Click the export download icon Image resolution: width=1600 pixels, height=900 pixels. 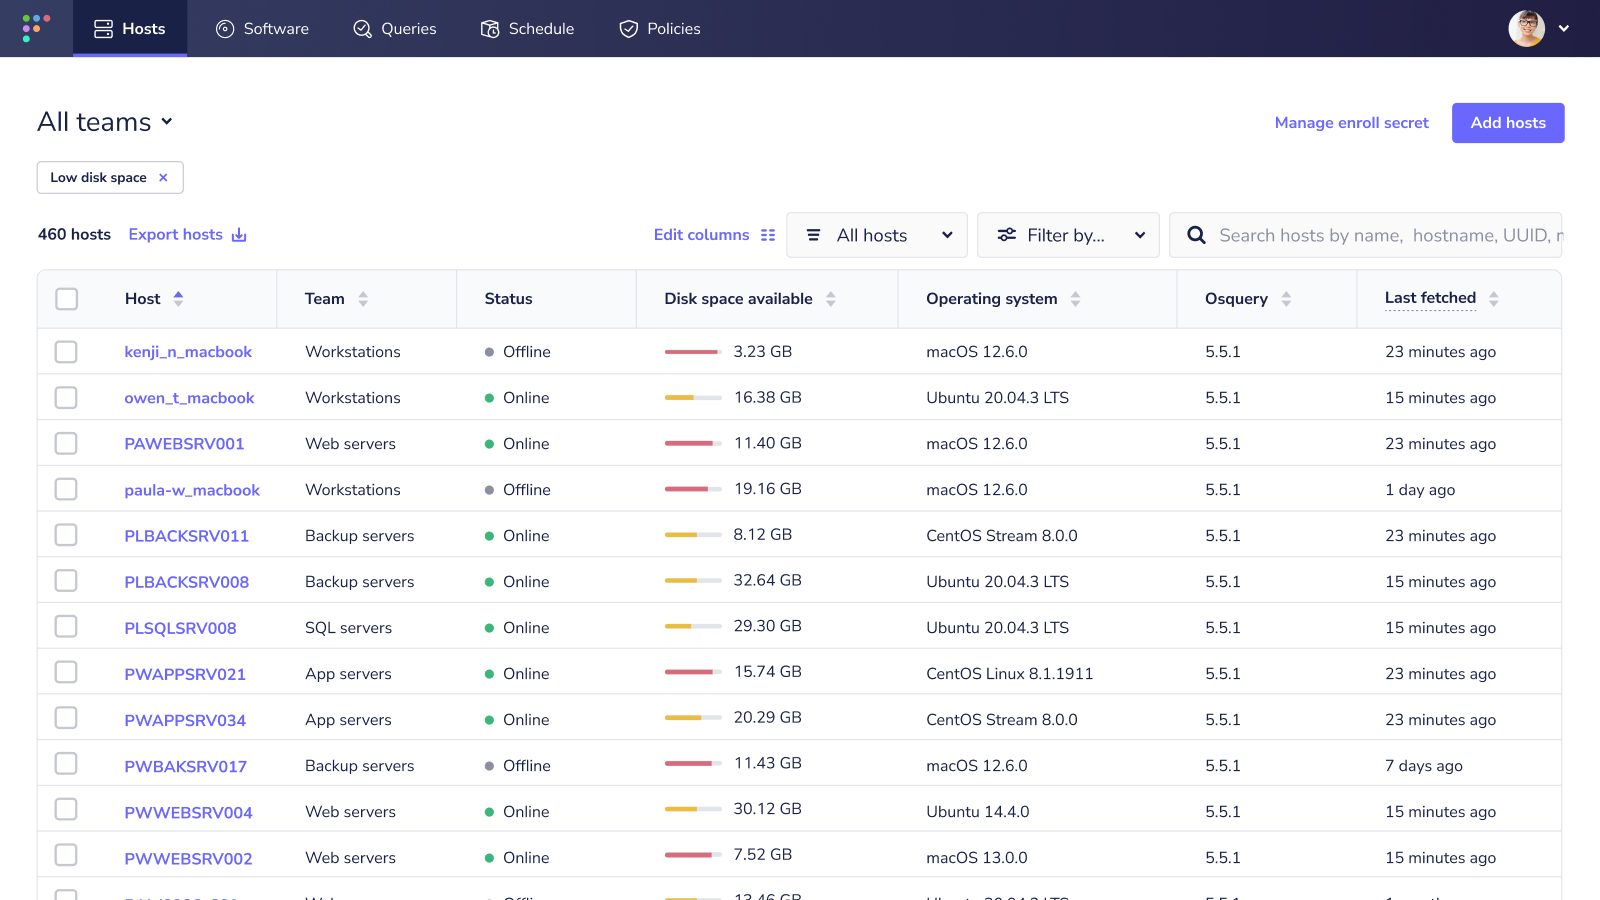click(239, 235)
